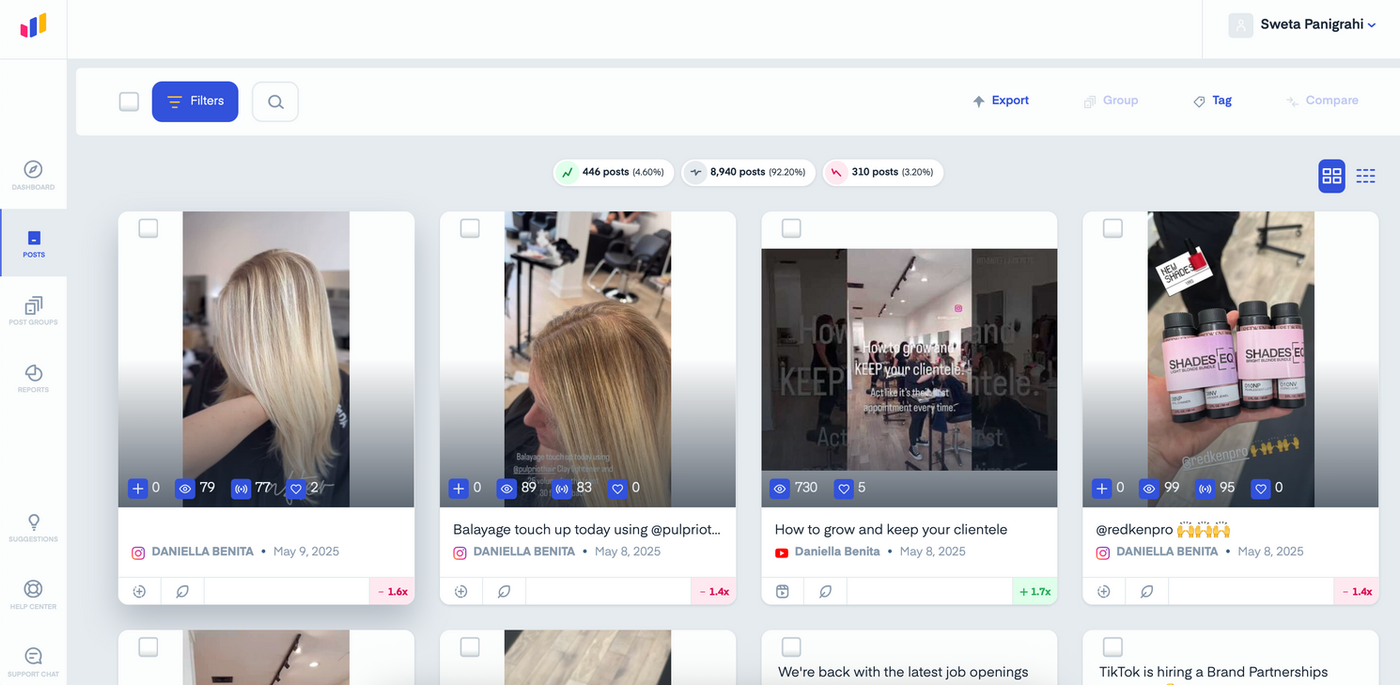This screenshot has height=685, width=1400.
Task: Click the -1.4x badge on @redkenpro post
Action: pos(1356,591)
